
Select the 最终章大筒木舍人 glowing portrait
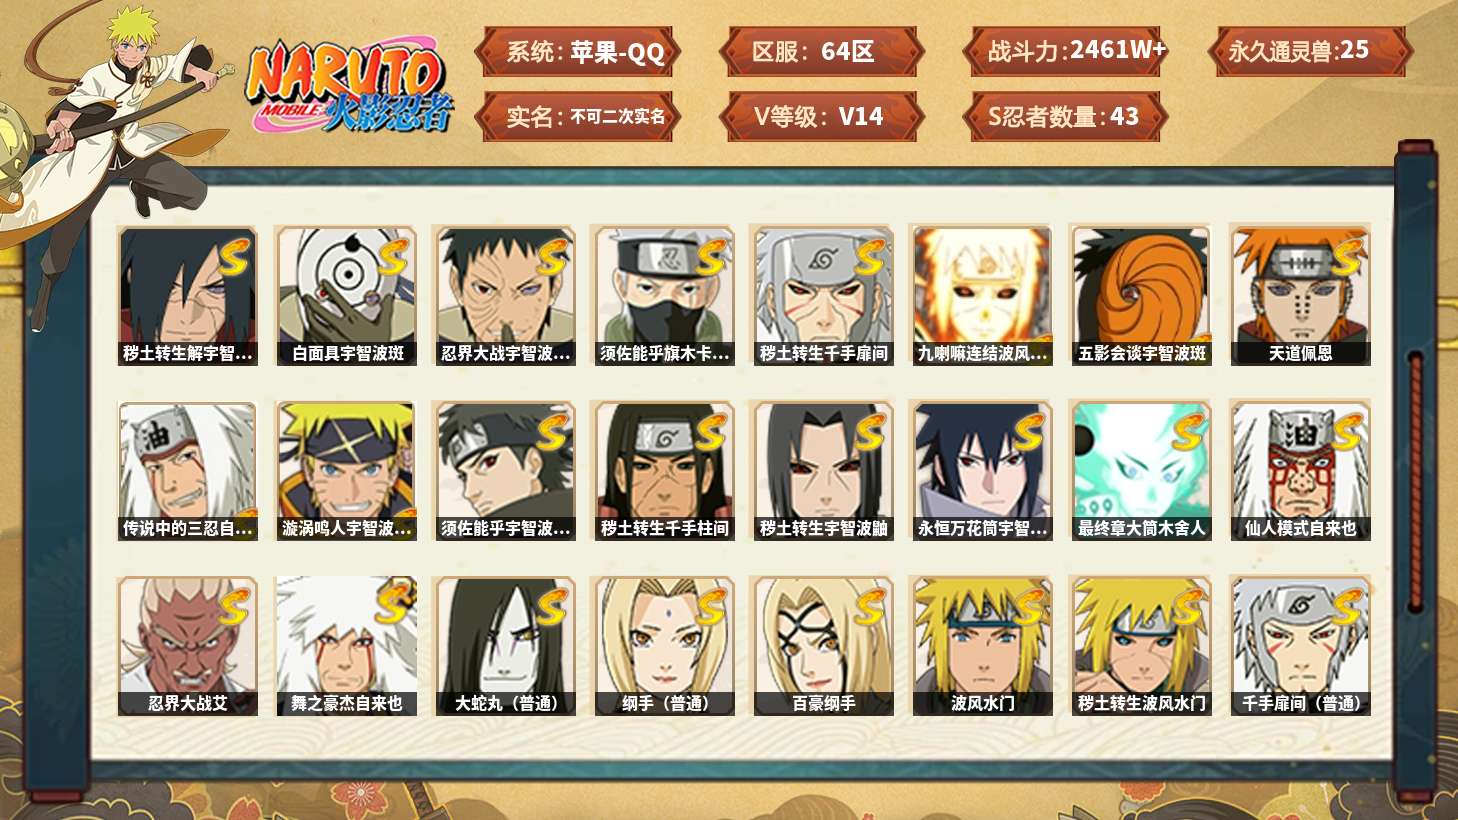(x=1141, y=471)
